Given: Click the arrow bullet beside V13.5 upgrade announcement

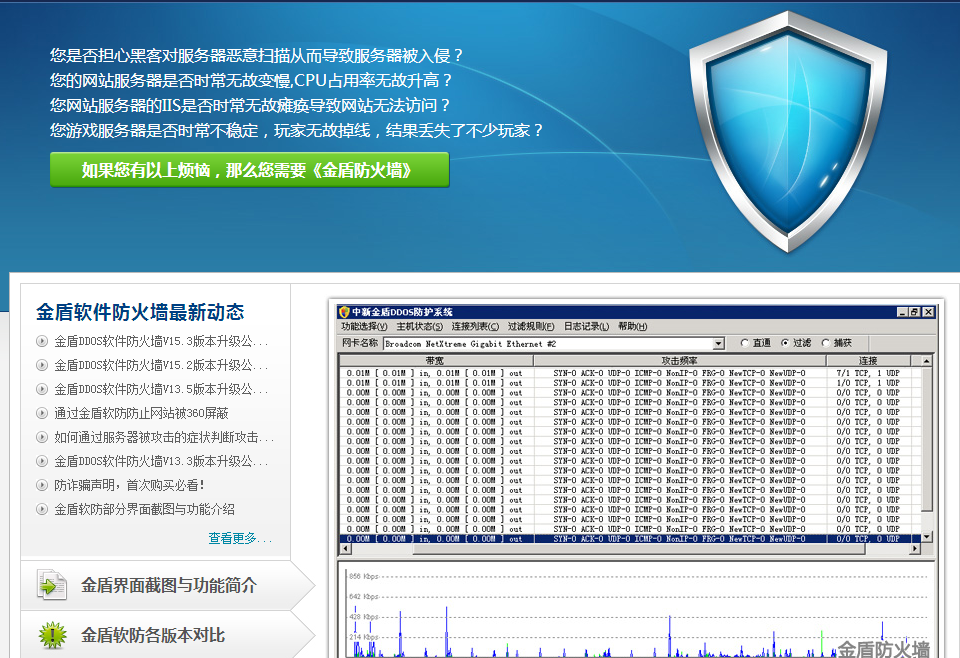Looking at the screenshot, I should pyautogui.click(x=42, y=389).
